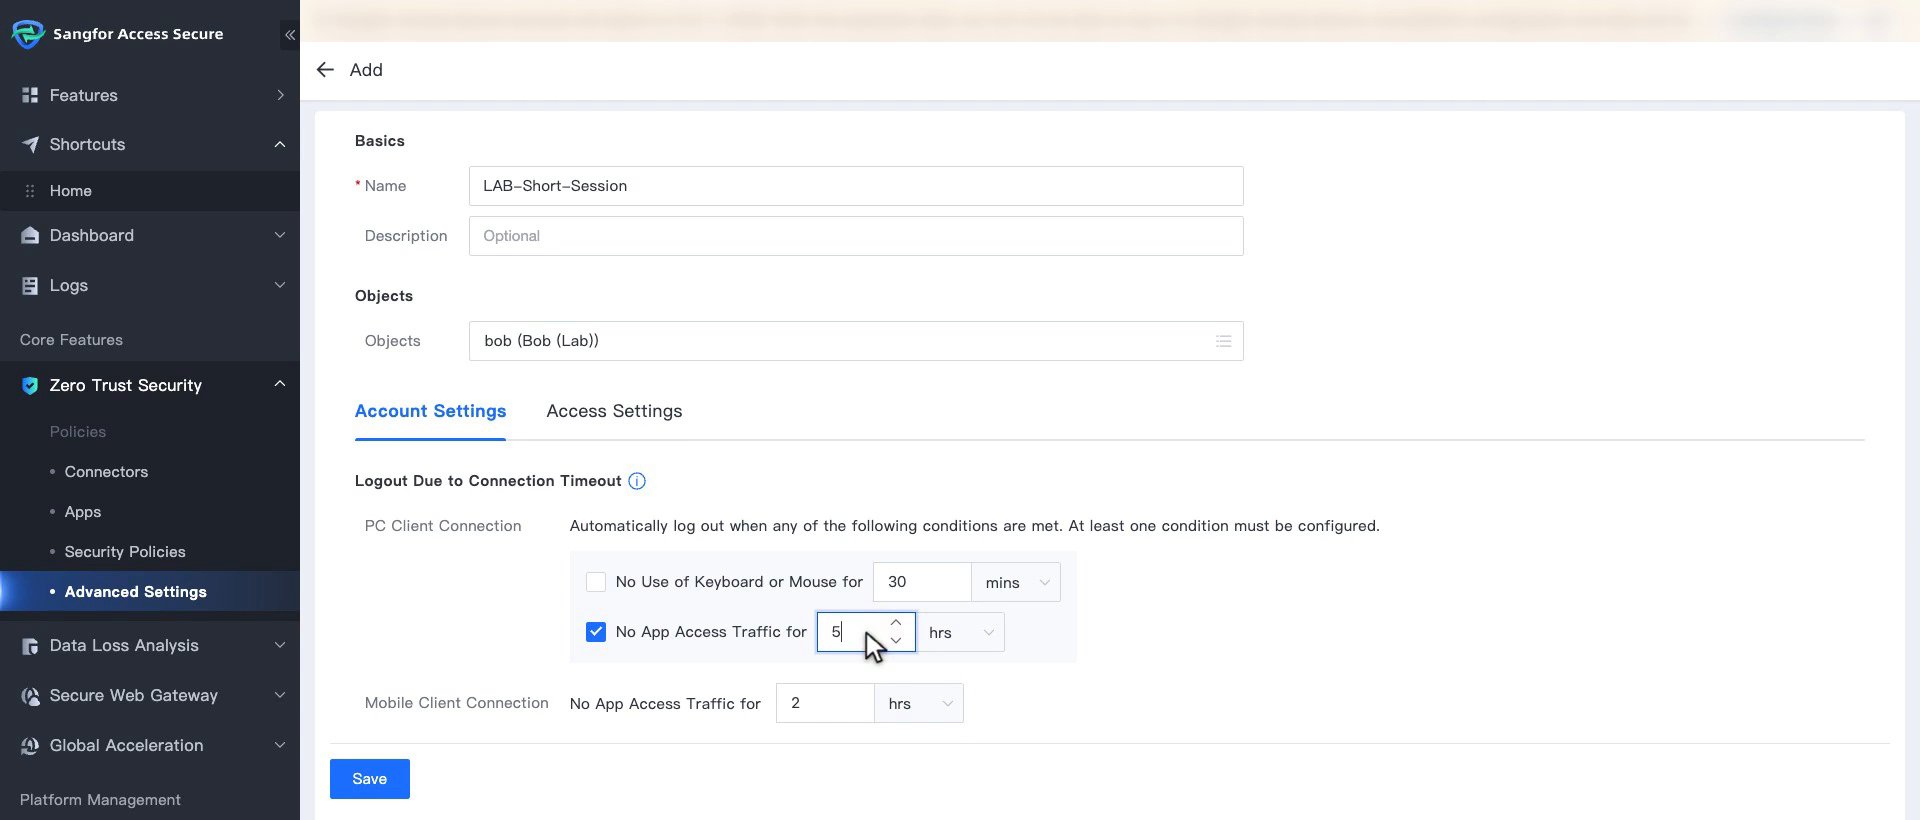The width and height of the screenshot is (1920, 820).
Task: Show info for Logout Due to Connection Timeout
Action: point(637,481)
